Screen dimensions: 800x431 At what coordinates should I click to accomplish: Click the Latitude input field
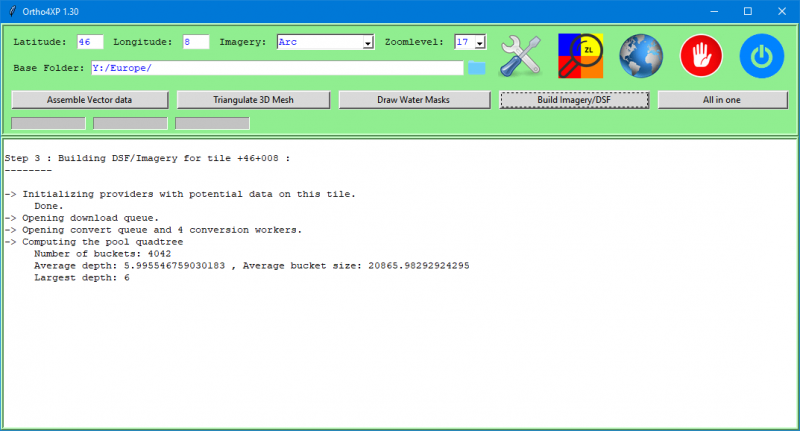(90, 42)
